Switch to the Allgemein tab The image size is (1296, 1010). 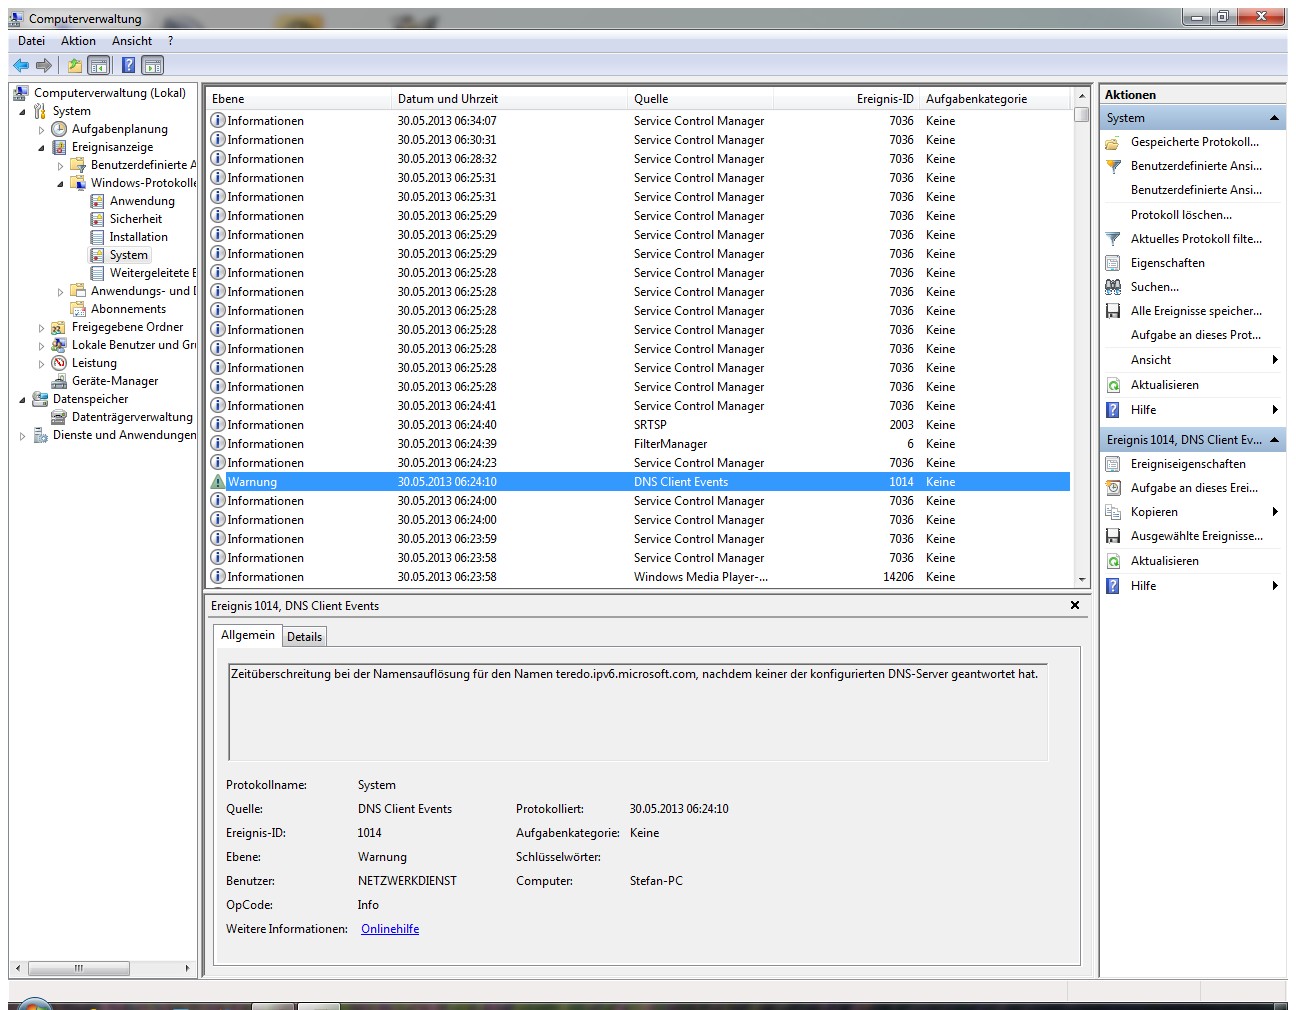[248, 636]
